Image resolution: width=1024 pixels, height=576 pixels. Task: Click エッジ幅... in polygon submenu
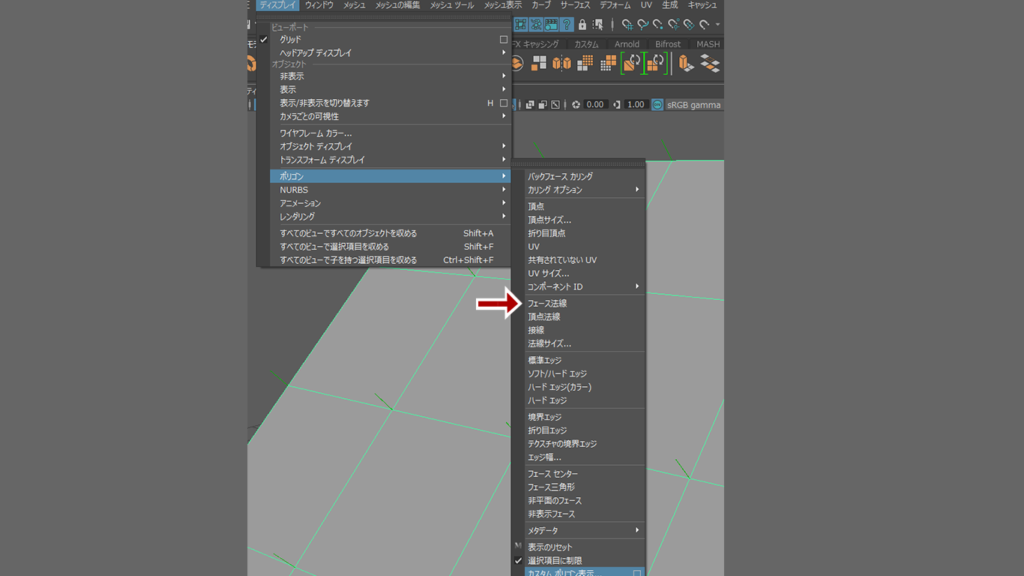coord(579,457)
